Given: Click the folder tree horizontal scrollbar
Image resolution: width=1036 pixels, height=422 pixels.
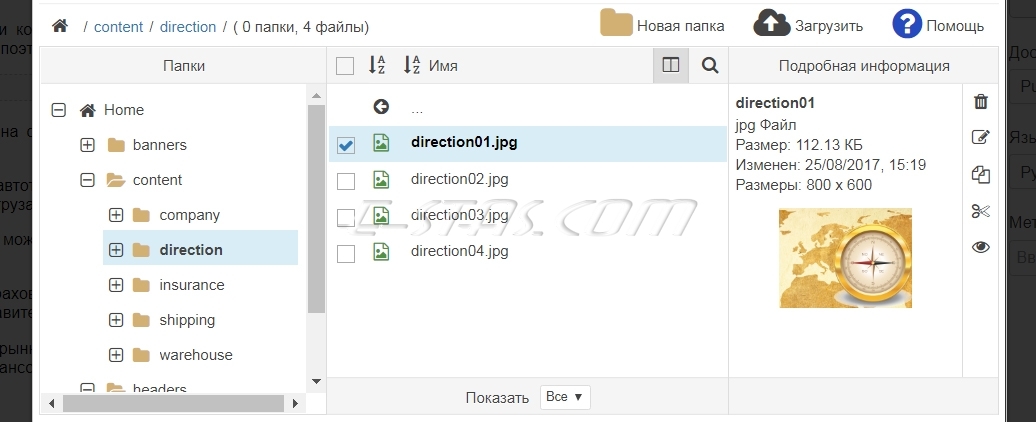Looking at the screenshot, I should click(x=173, y=403).
